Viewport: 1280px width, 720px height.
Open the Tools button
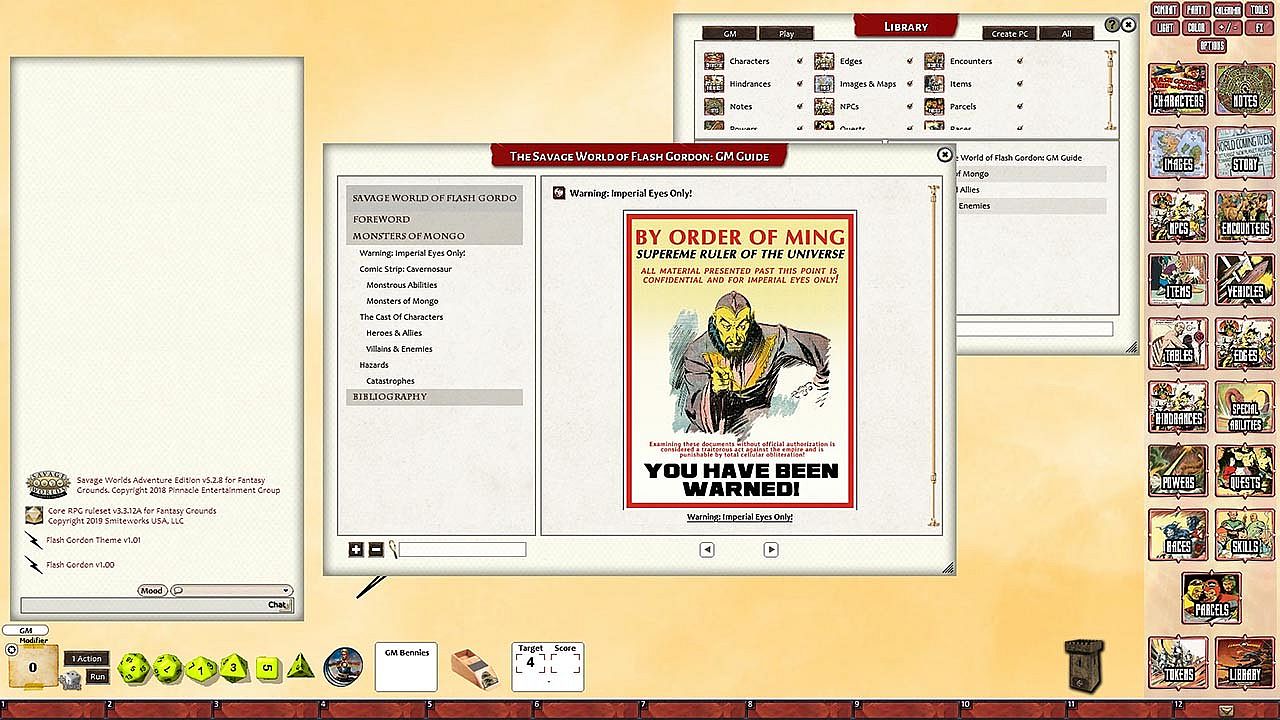tap(1260, 10)
